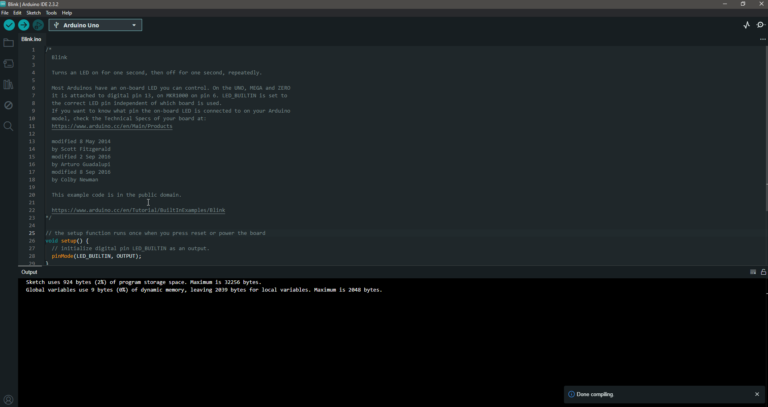Follow the arduino.cc Main/Products link

(112, 126)
